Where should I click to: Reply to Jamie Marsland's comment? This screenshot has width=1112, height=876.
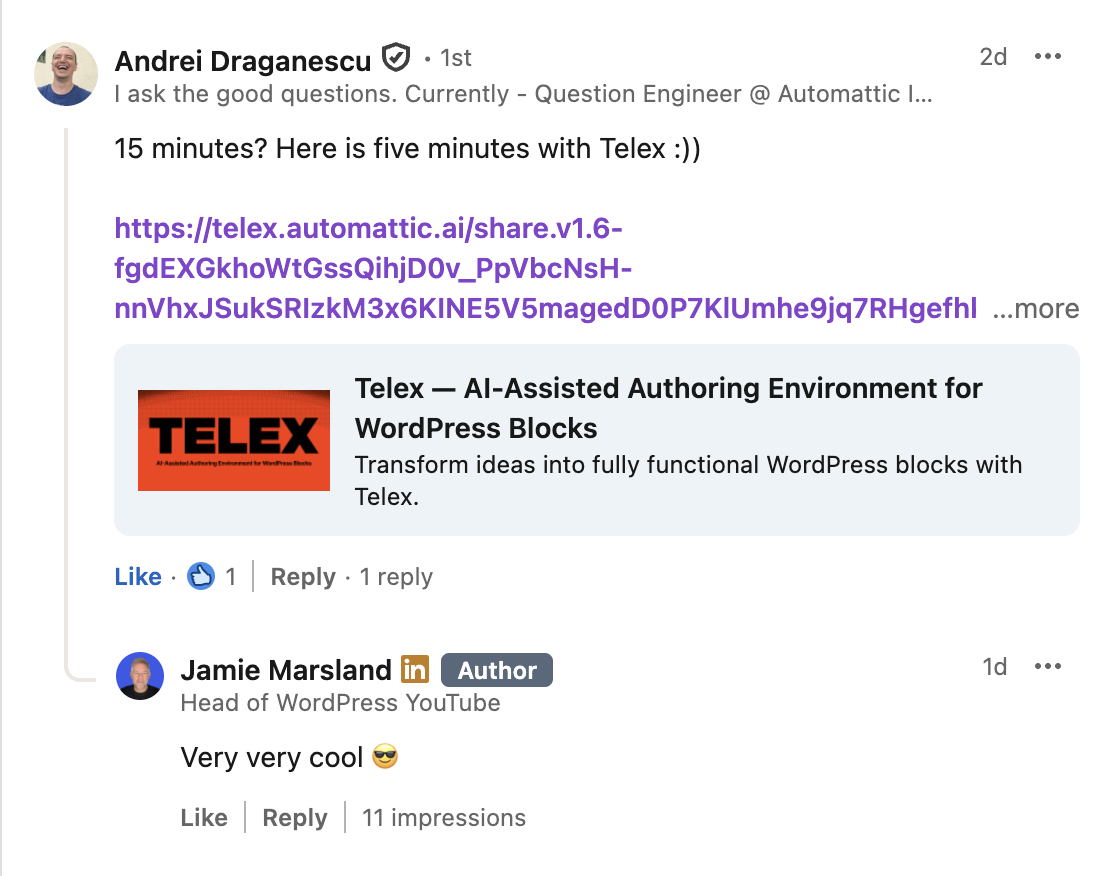pyautogui.click(x=295, y=818)
